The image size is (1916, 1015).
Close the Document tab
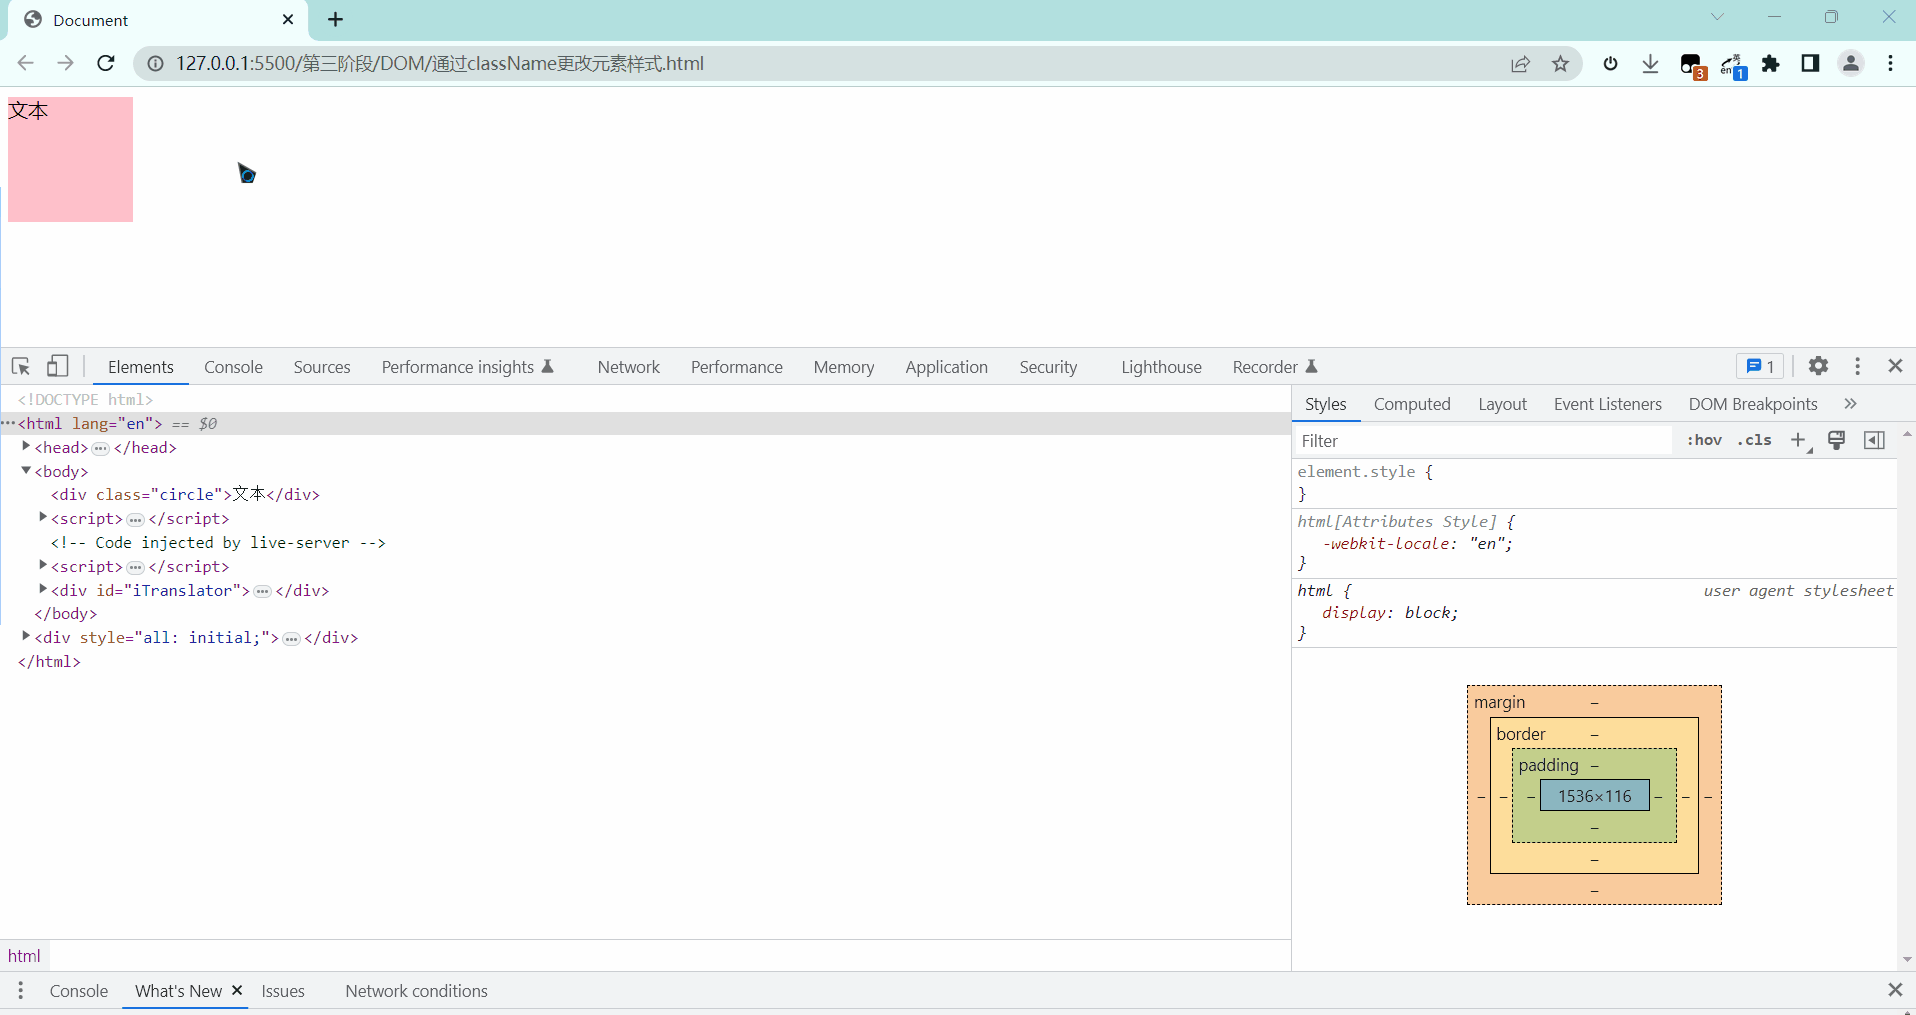coord(288,20)
